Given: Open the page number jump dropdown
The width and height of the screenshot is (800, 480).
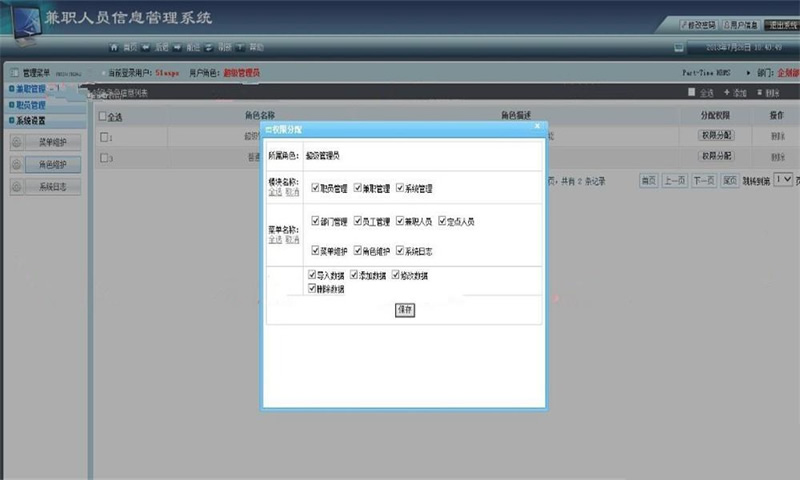Looking at the screenshot, I should (x=783, y=180).
